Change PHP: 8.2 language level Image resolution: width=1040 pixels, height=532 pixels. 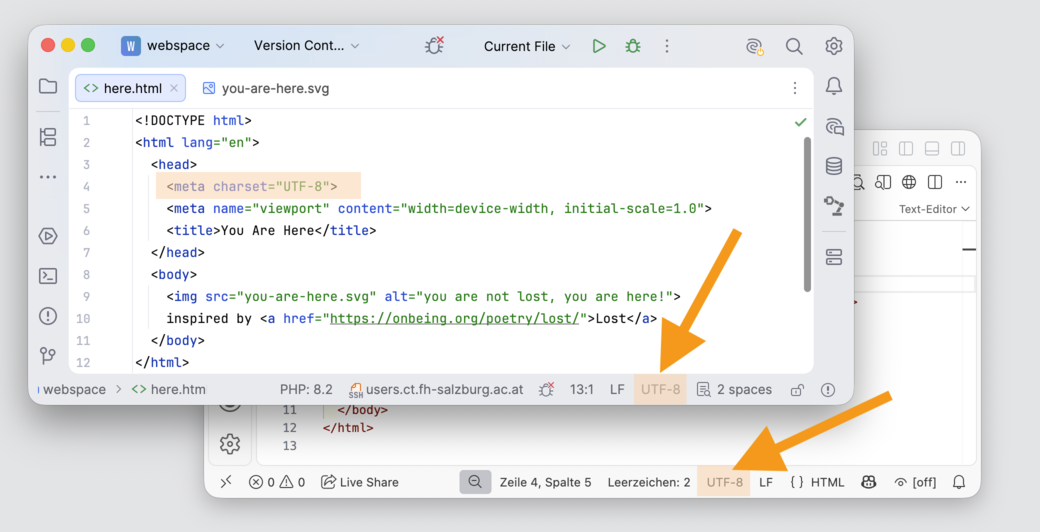306,389
